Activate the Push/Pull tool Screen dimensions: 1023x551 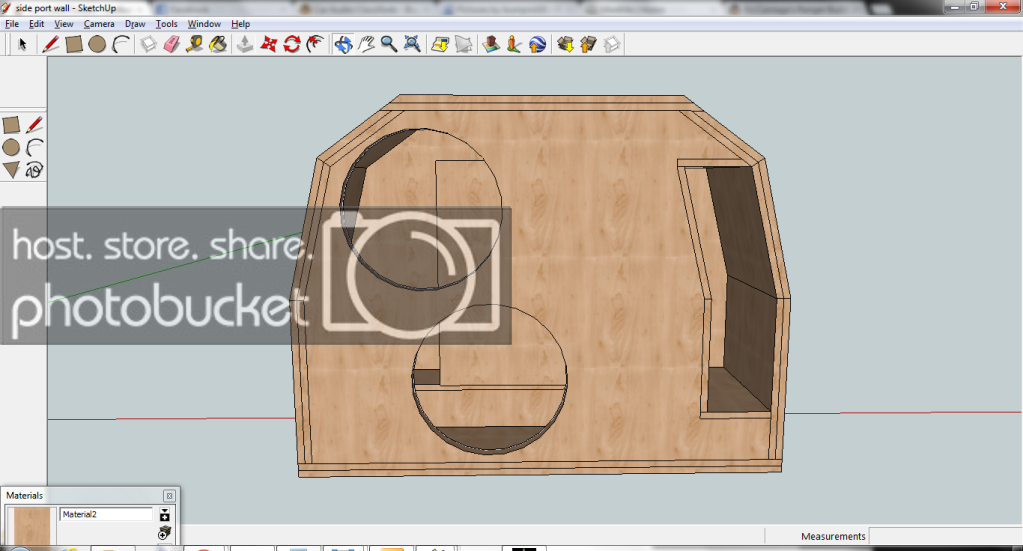(245, 44)
